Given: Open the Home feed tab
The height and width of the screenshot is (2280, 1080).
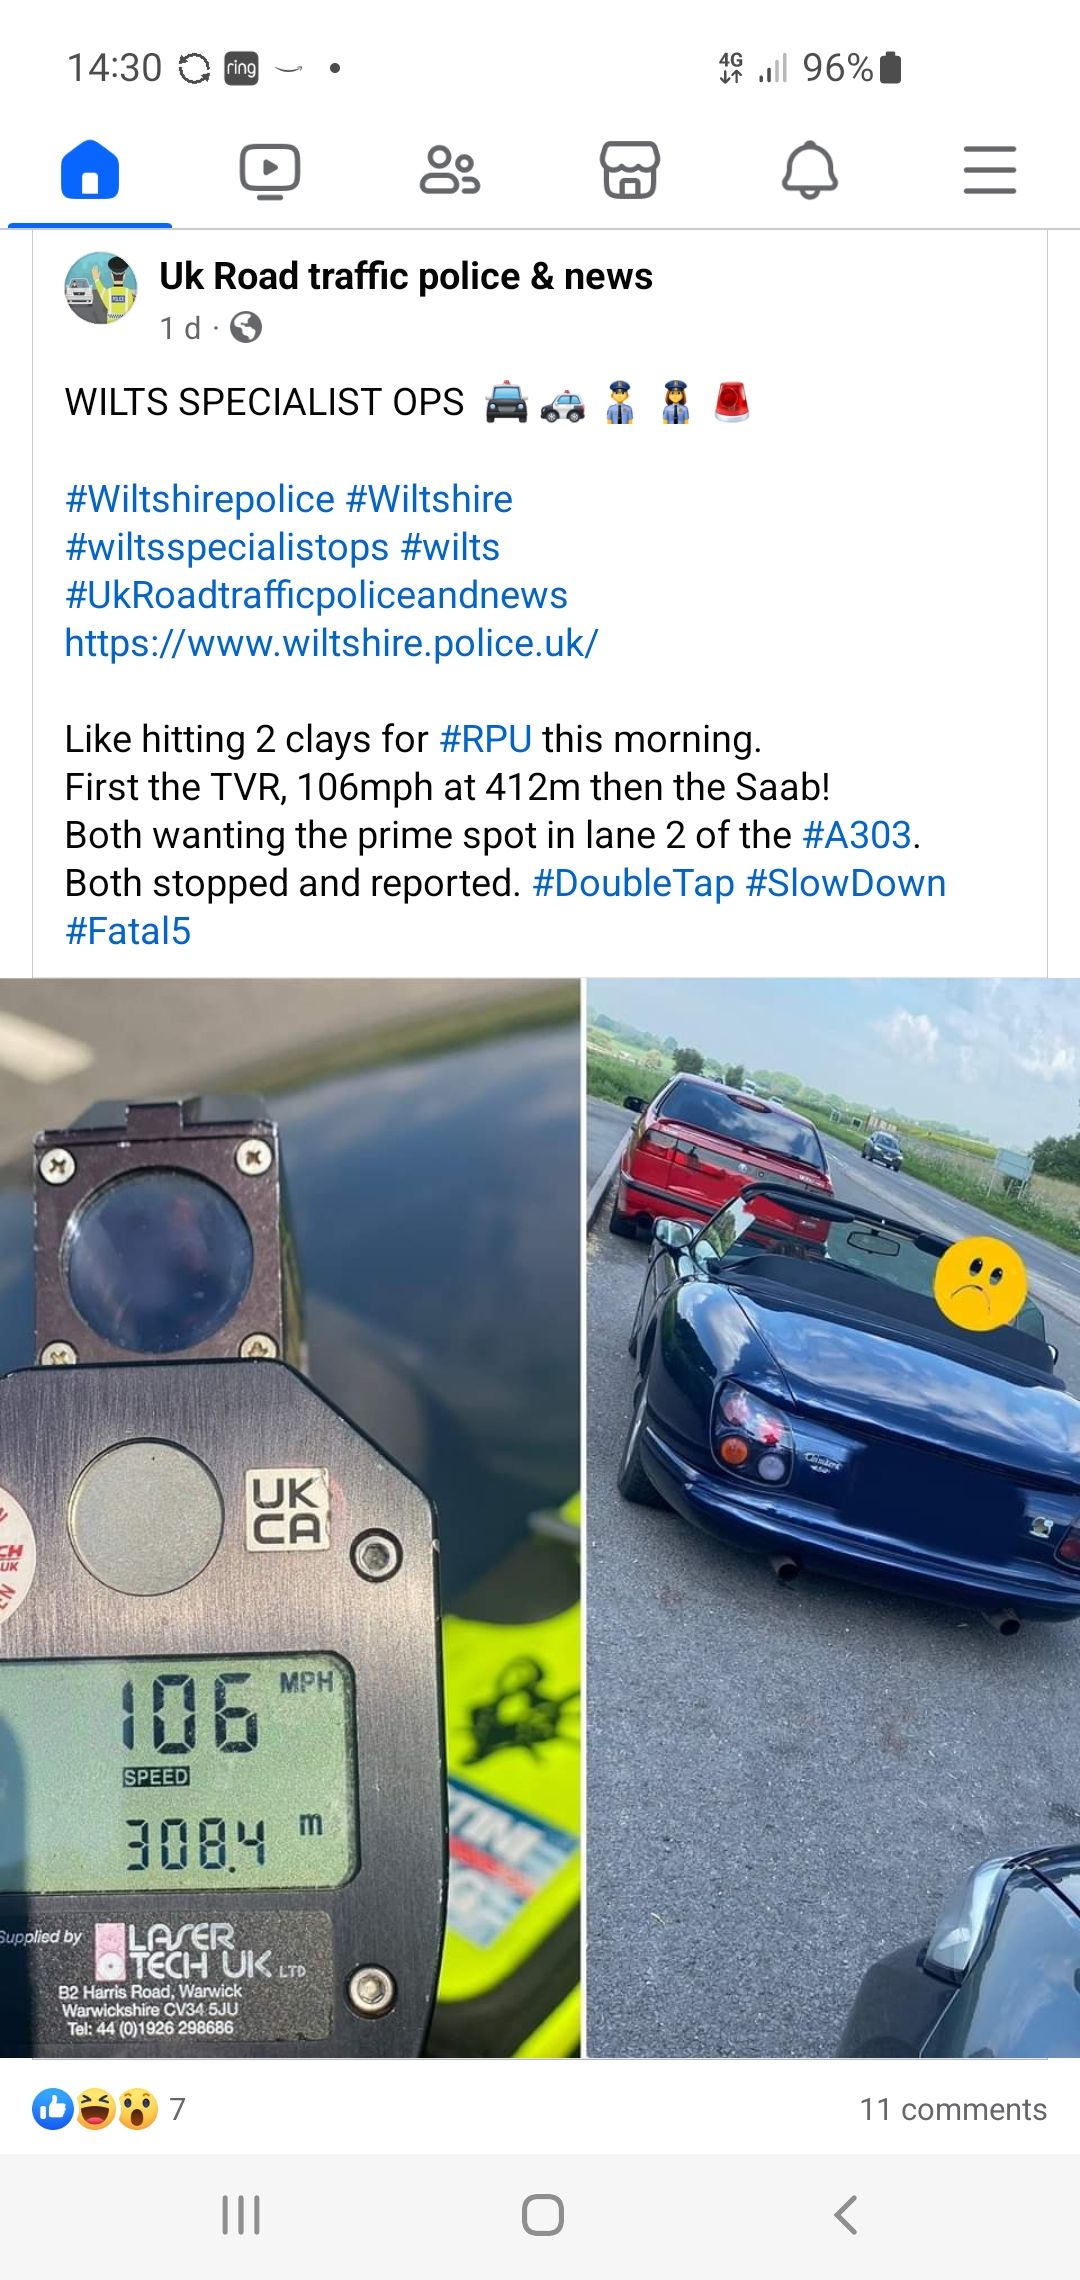Looking at the screenshot, I should click(90, 170).
